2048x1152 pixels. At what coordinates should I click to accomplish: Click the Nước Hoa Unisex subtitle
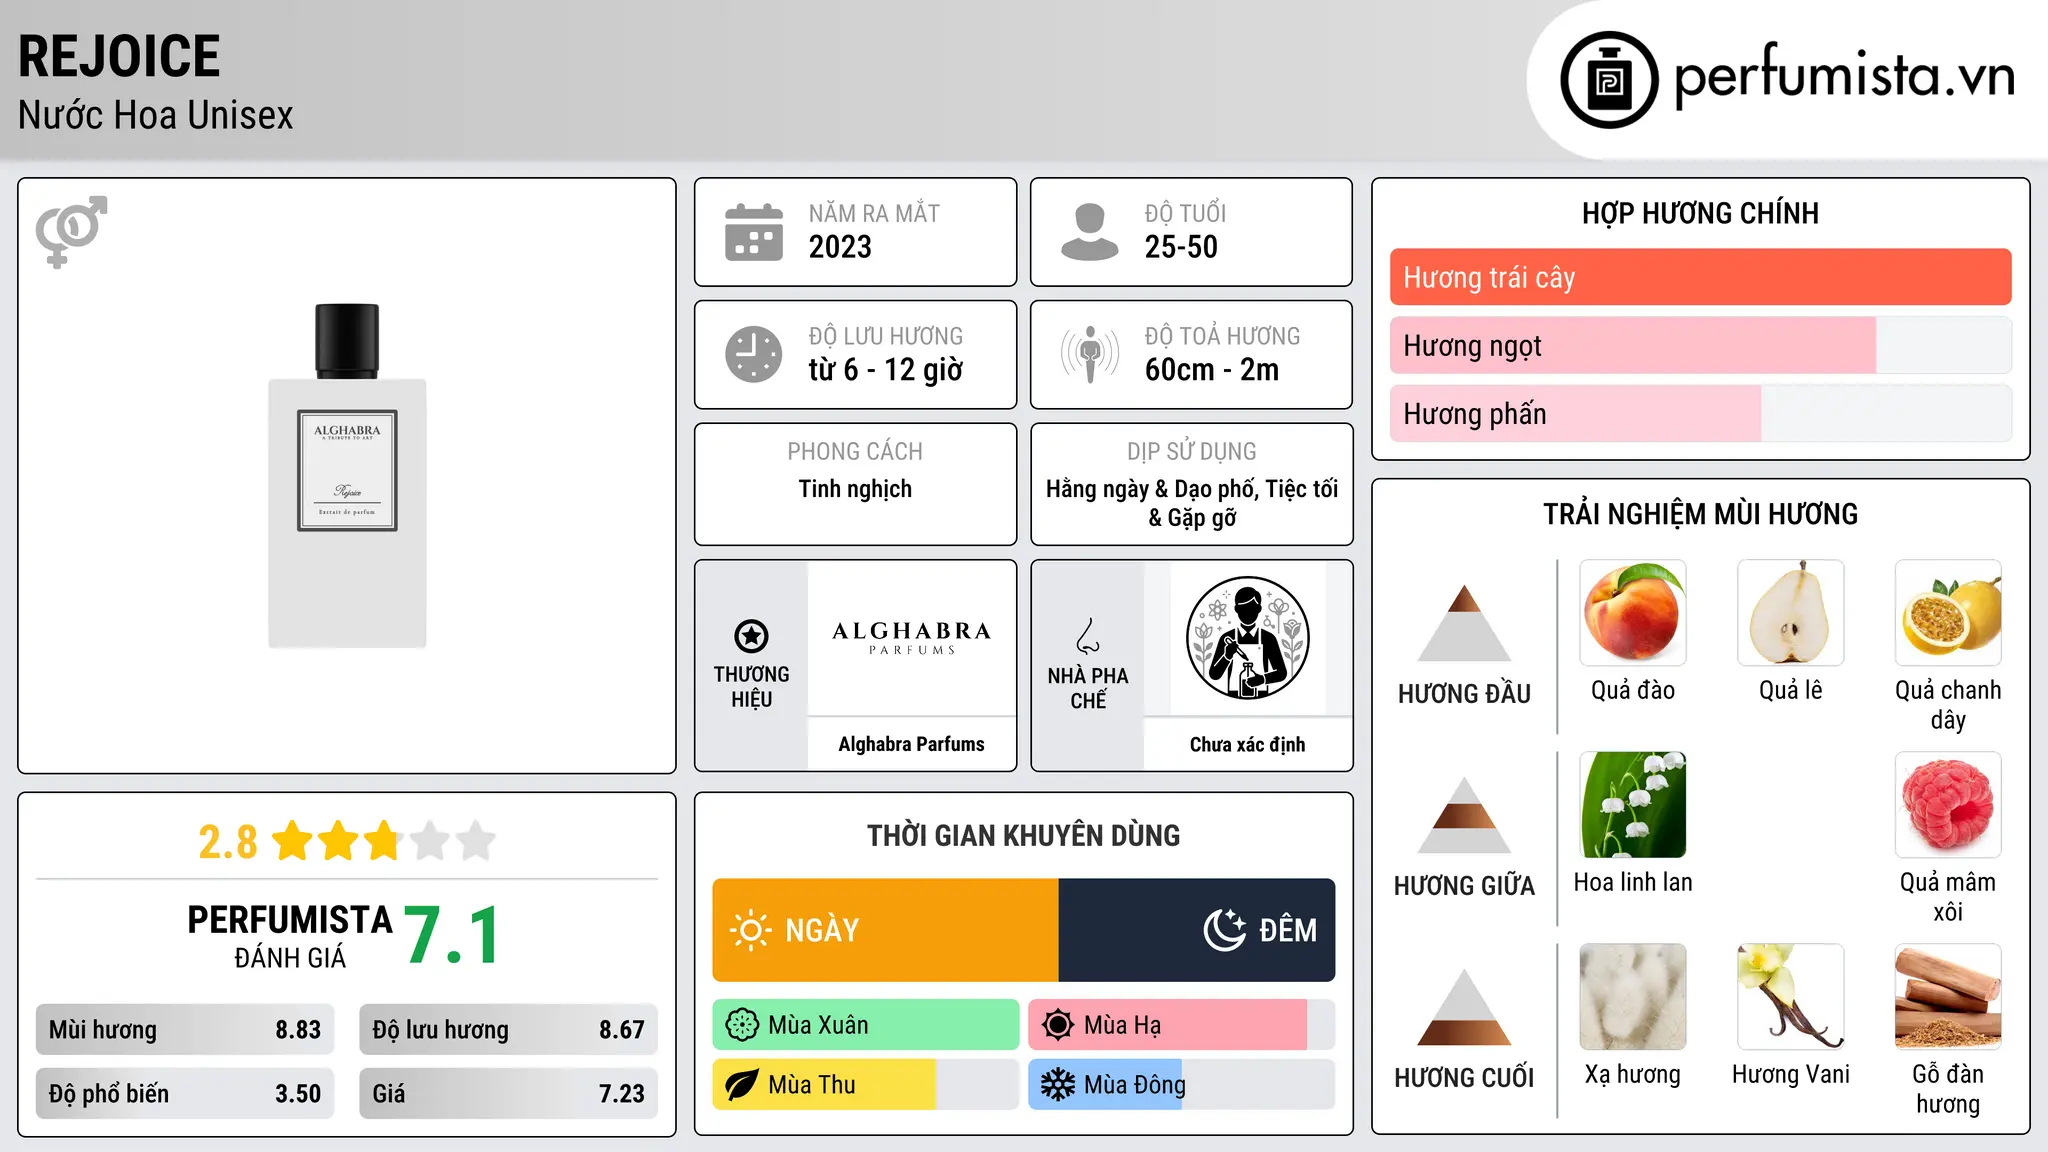156,115
